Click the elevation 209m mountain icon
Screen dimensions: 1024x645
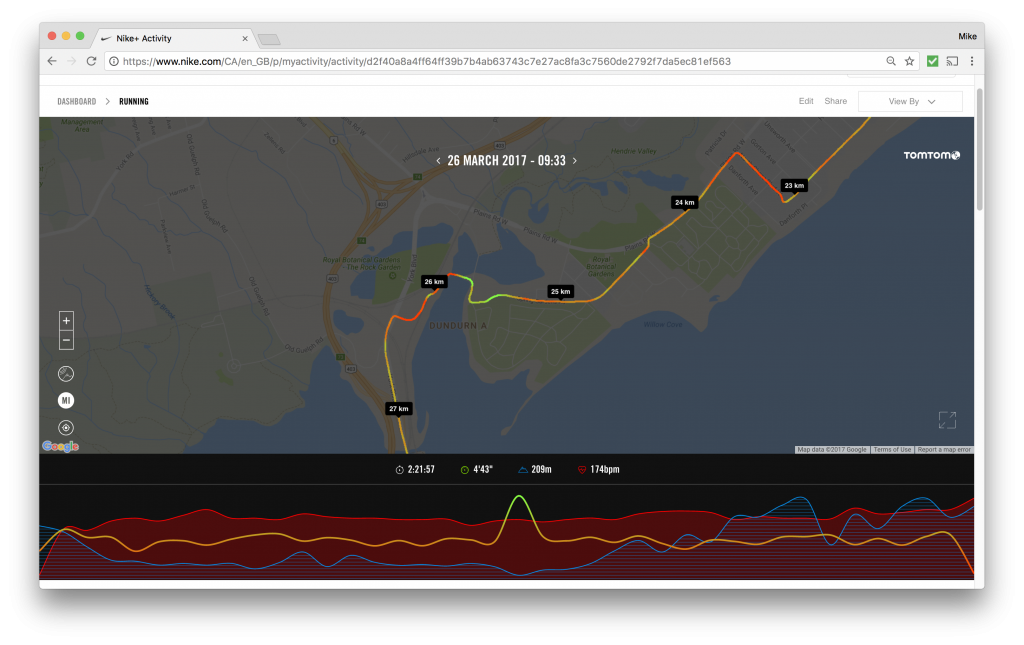[524, 469]
